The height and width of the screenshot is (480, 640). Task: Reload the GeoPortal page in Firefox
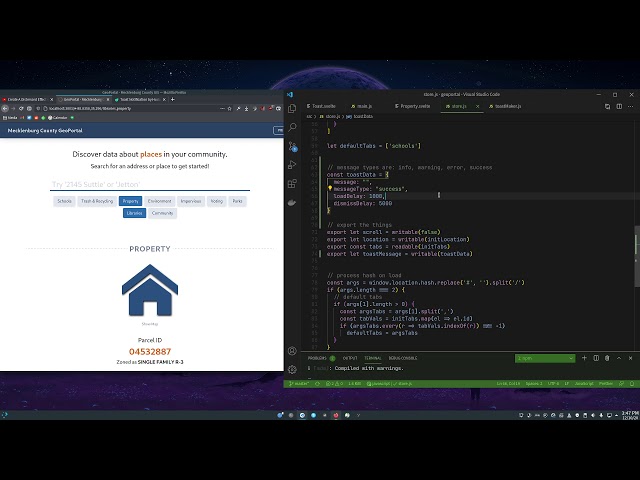(x=21, y=109)
